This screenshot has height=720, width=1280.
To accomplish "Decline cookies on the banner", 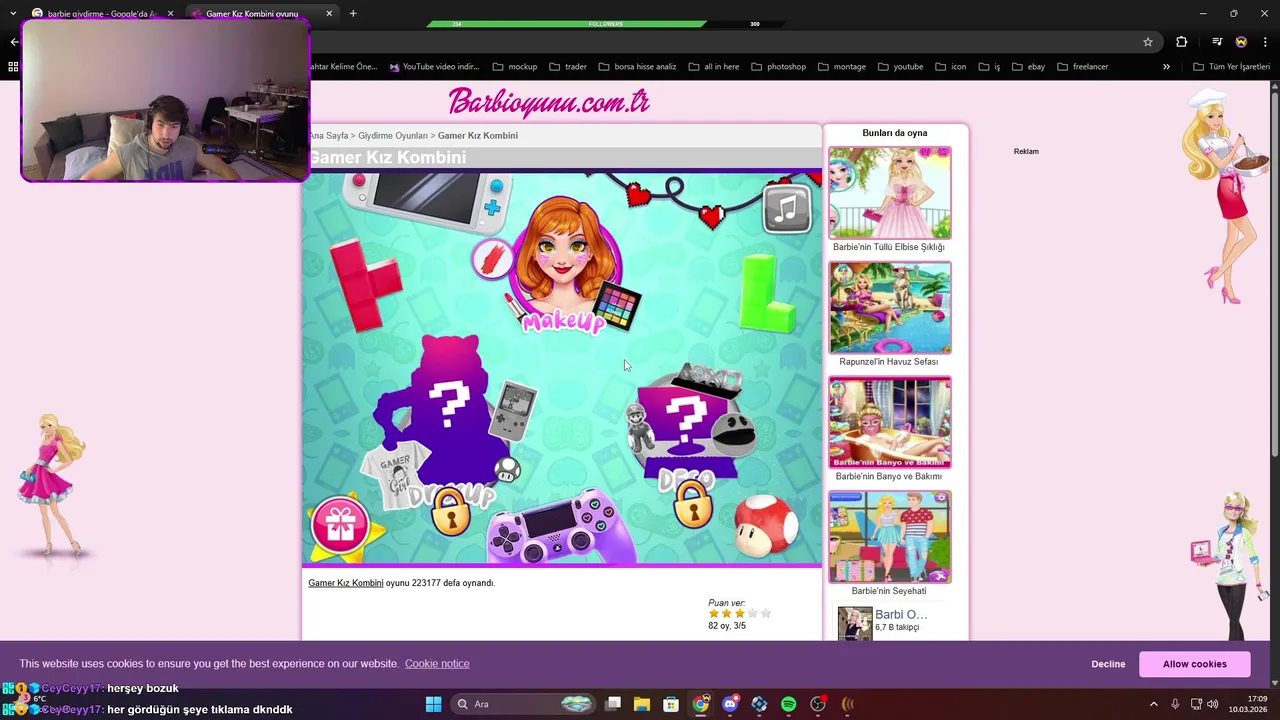I will [1108, 664].
